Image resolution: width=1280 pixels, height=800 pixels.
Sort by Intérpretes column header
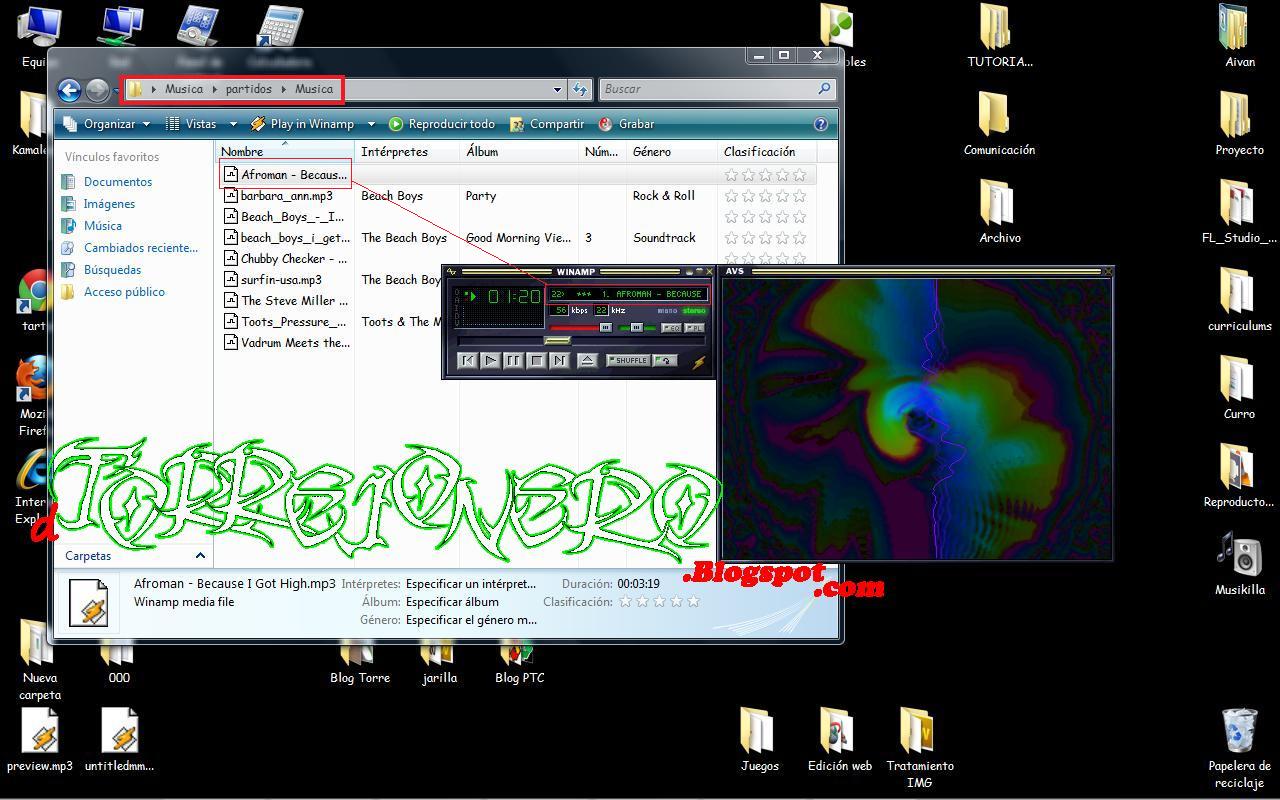point(408,152)
